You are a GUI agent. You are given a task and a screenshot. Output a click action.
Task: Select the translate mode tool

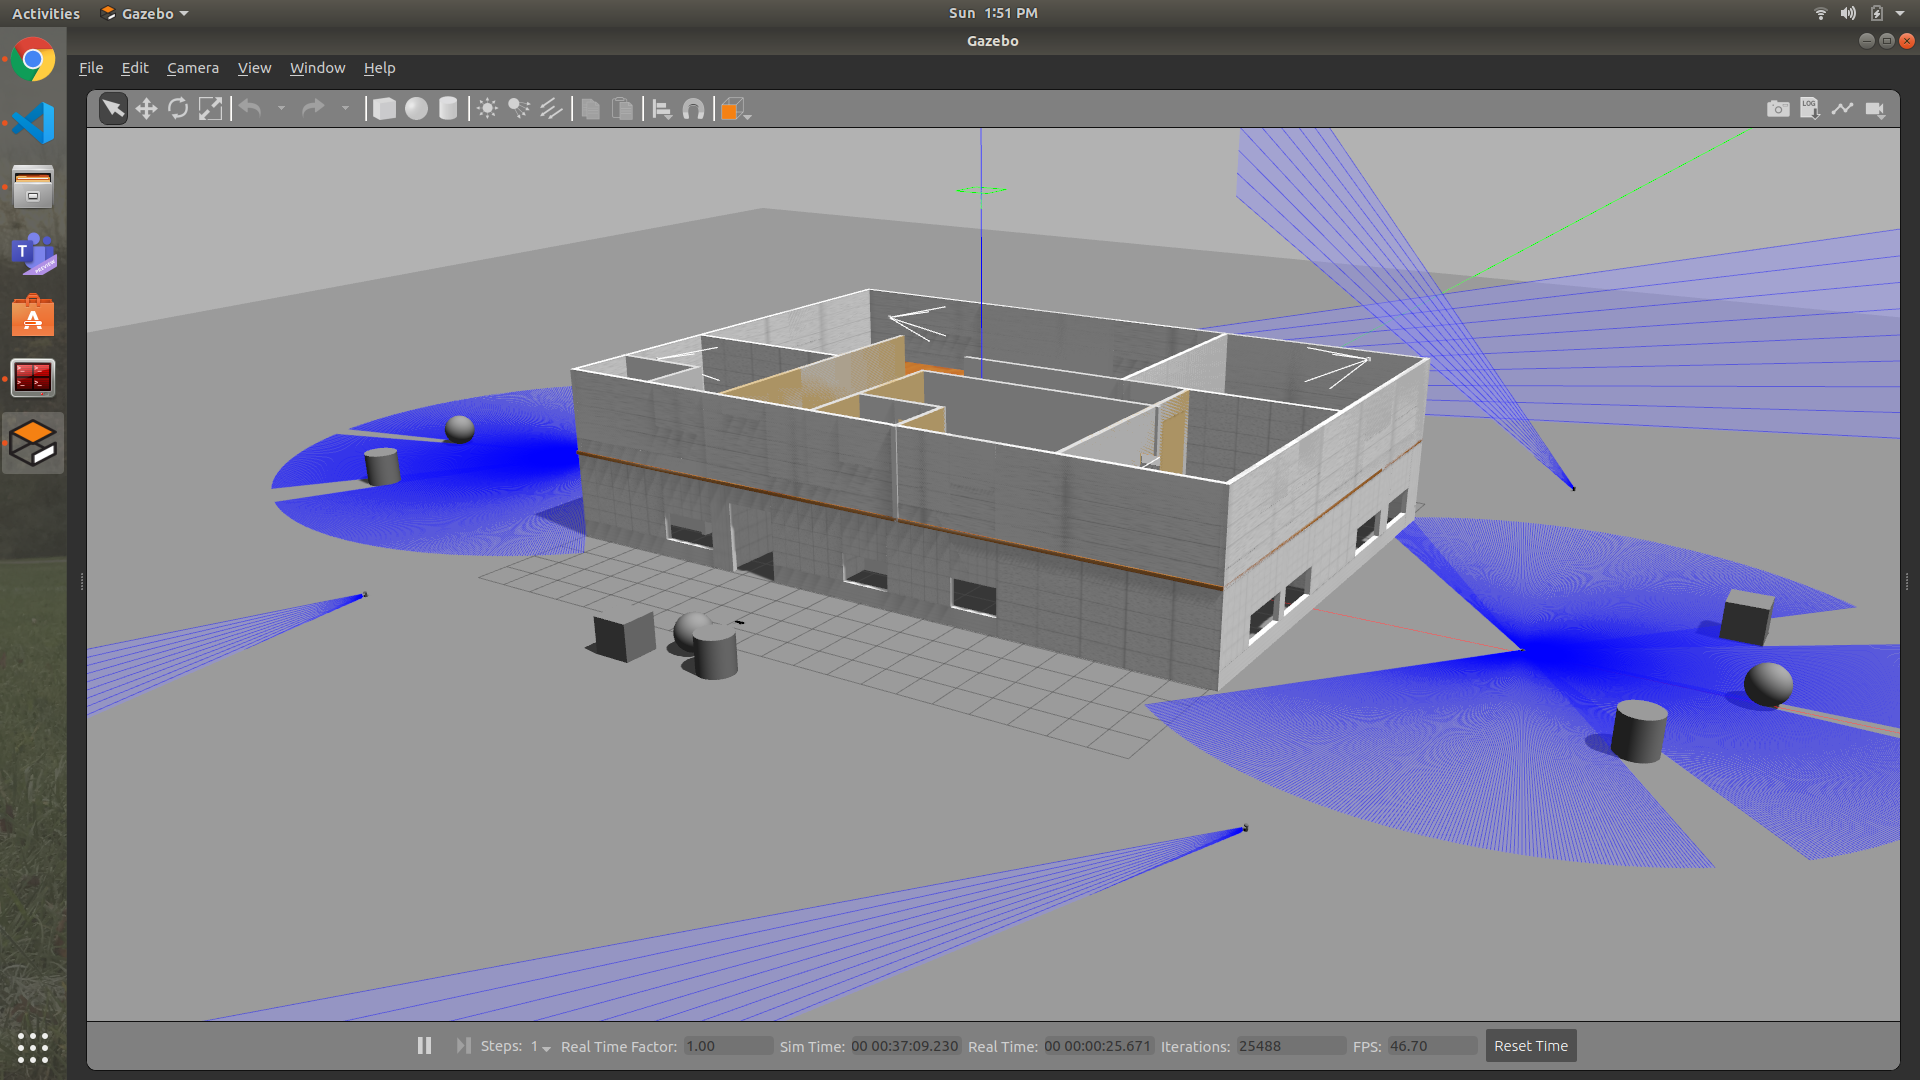(x=146, y=109)
